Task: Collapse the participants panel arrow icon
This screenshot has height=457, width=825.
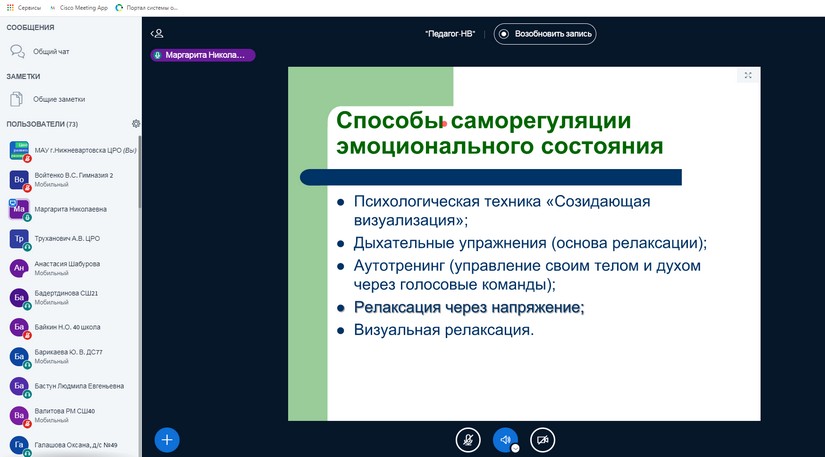Action: (157, 34)
